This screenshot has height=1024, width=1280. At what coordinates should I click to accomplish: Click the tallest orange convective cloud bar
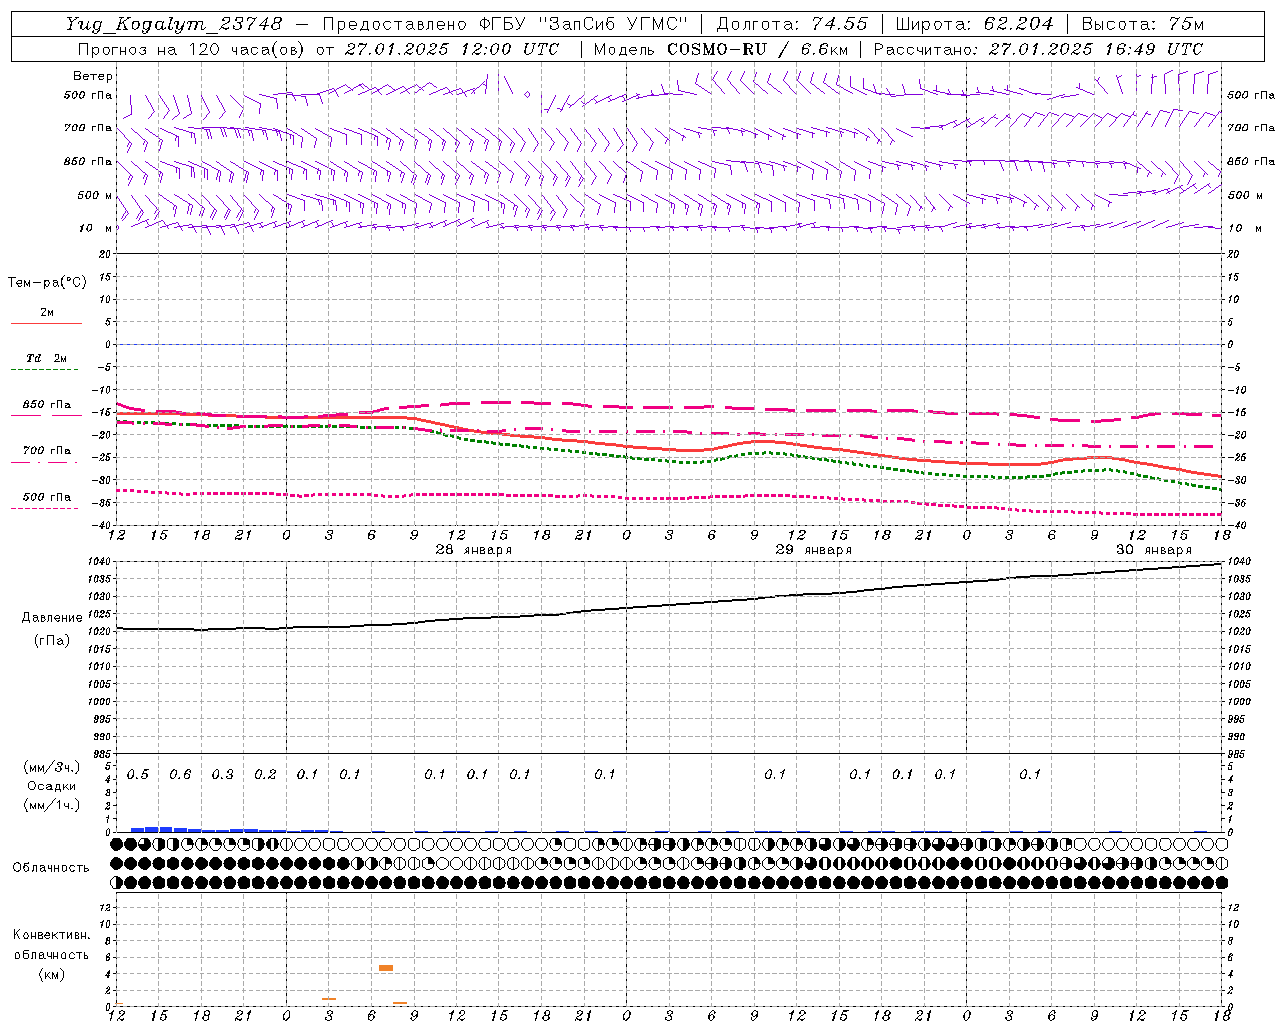tap(386, 968)
